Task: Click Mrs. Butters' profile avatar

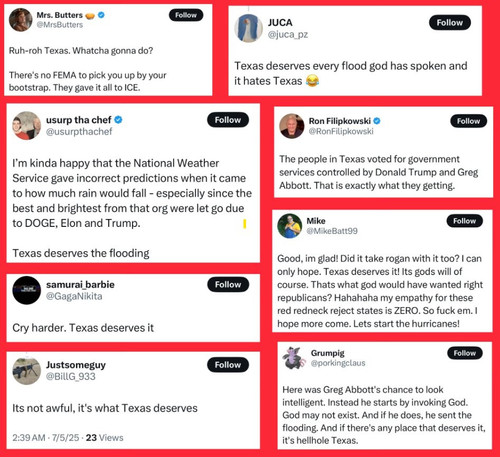Action: pyautogui.click(x=20, y=20)
